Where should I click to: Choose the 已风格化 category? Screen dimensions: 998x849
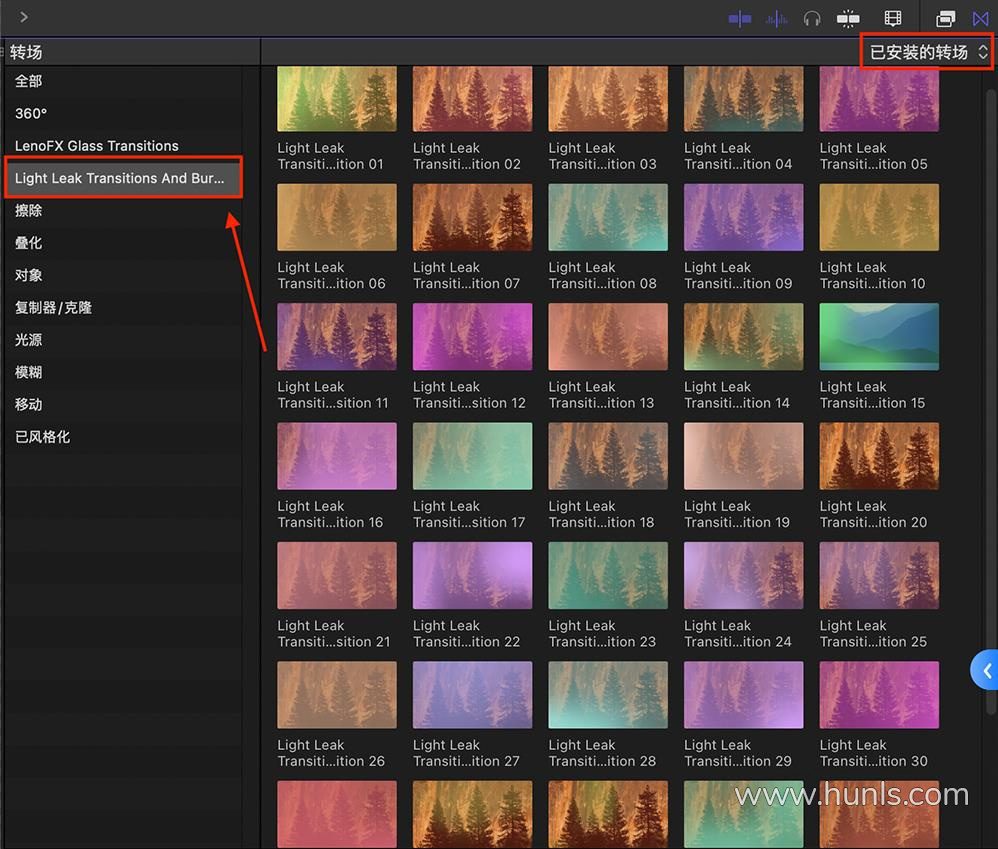42,437
